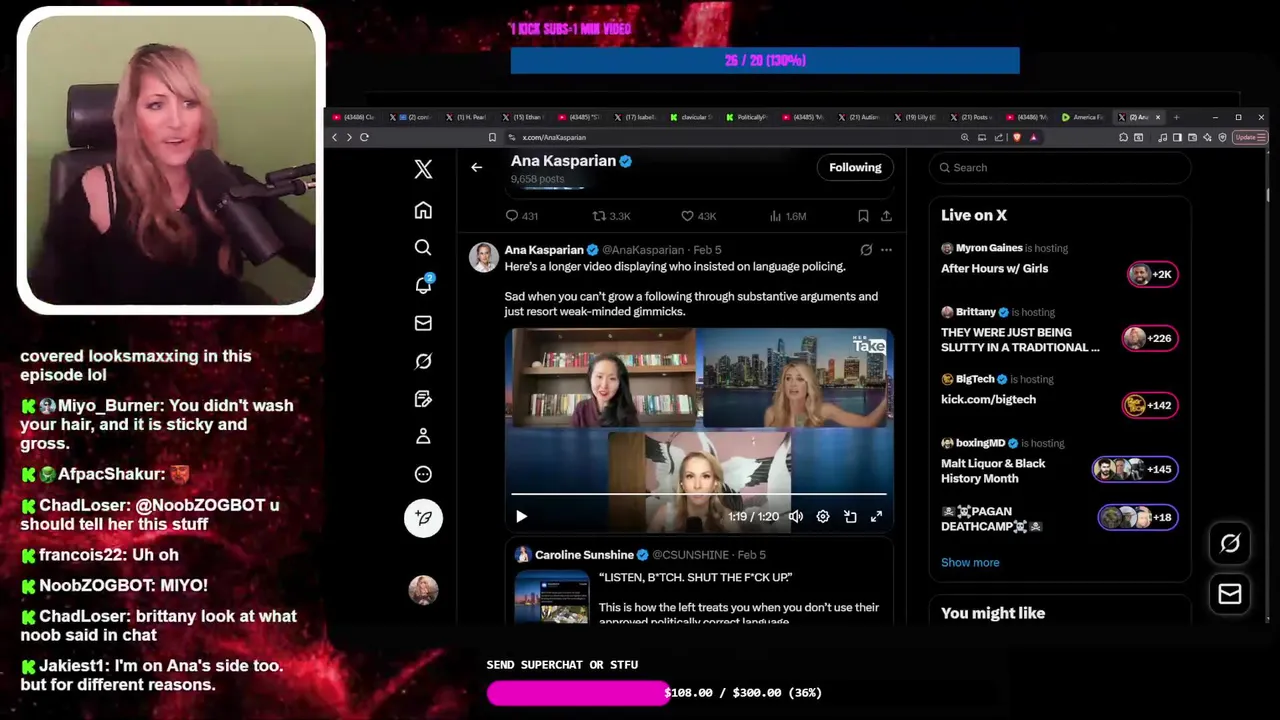The height and width of the screenshot is (720, 1280).
Task: Open Lists icon in X sidebar
Action: [x=423, y=399]
